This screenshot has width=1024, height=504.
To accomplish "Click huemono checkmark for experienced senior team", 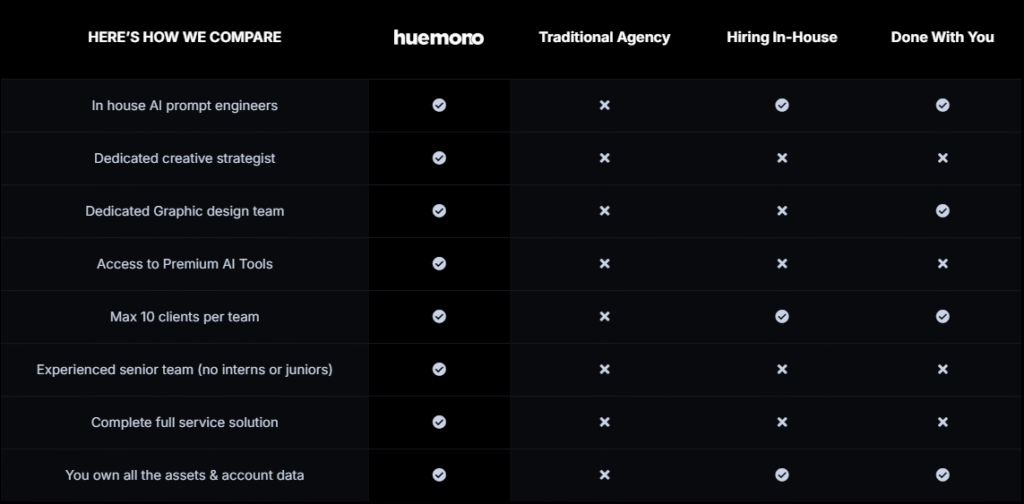I will [439, 369].
